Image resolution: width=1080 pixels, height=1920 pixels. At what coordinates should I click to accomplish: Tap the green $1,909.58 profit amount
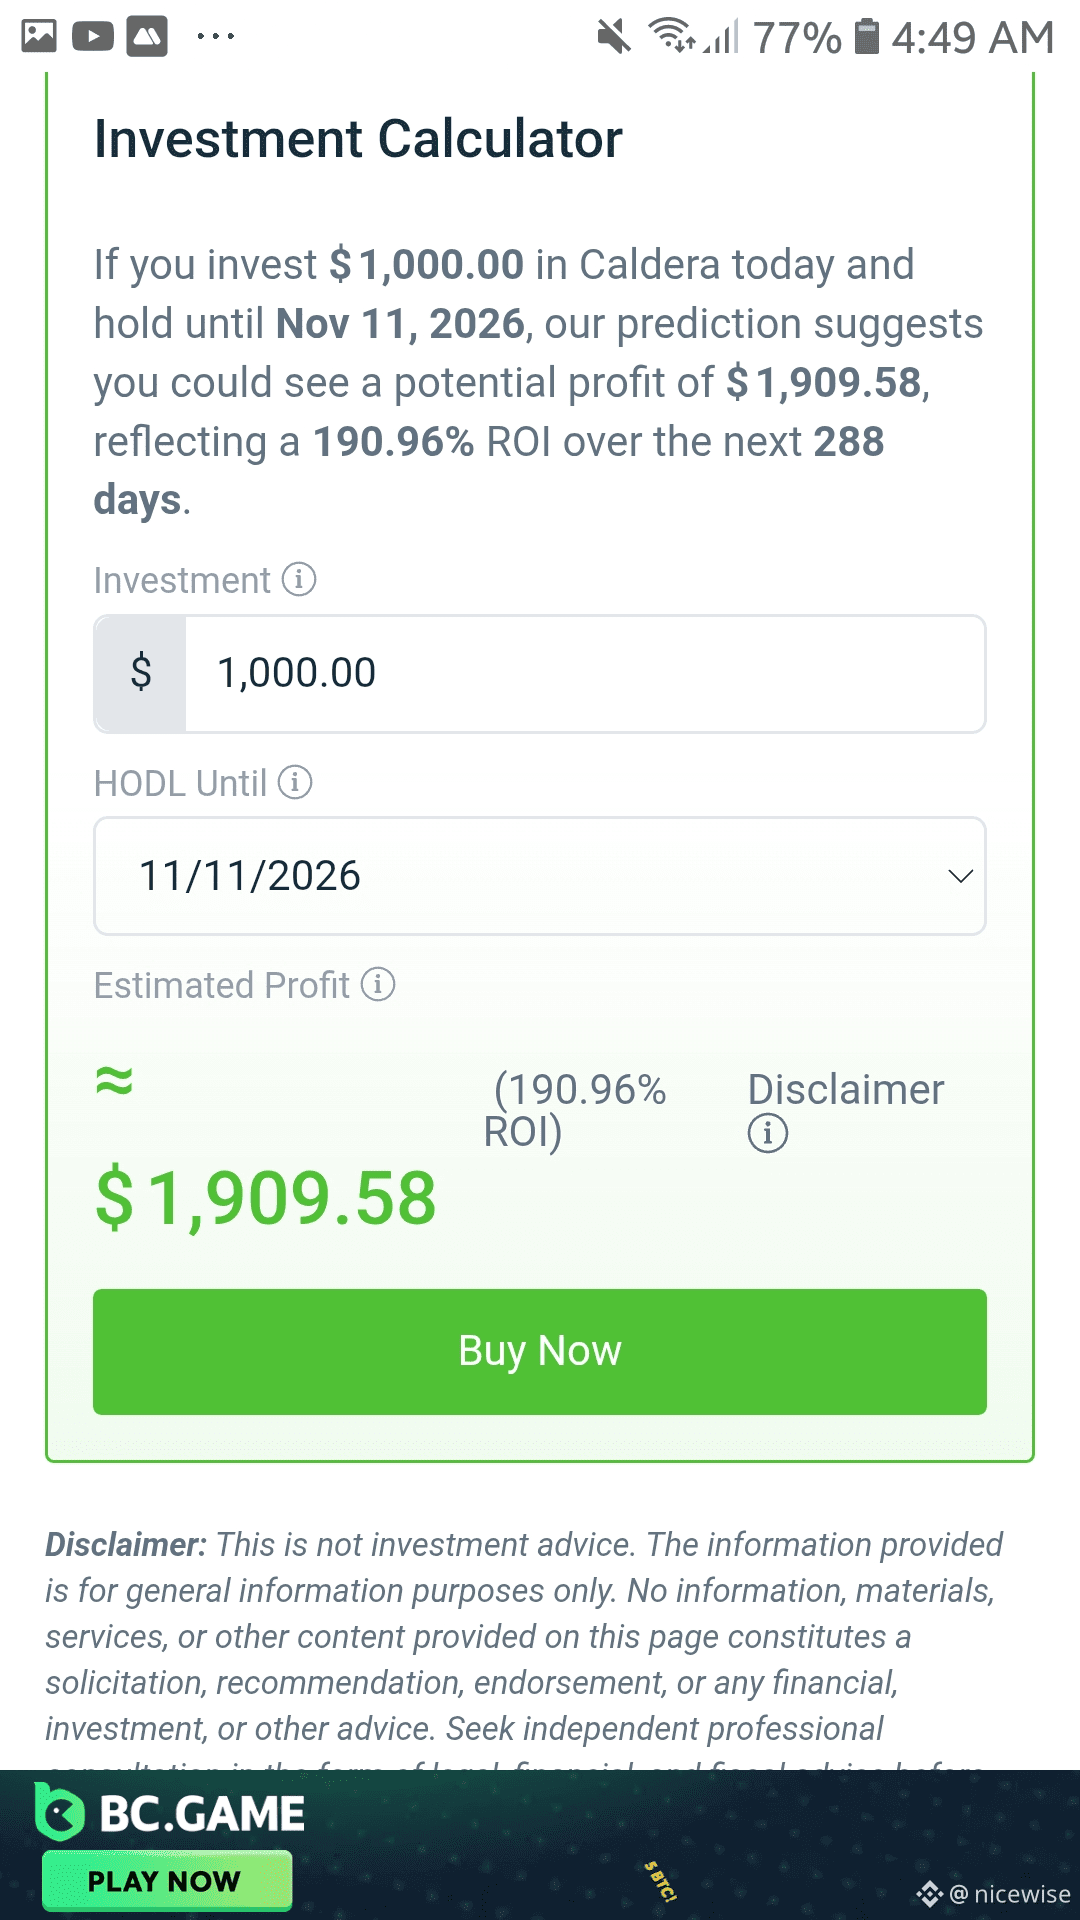tap(266, 1198)
